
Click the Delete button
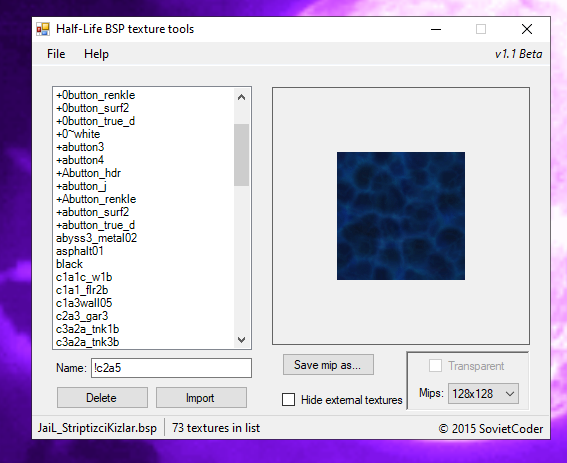tap(102, 398)
